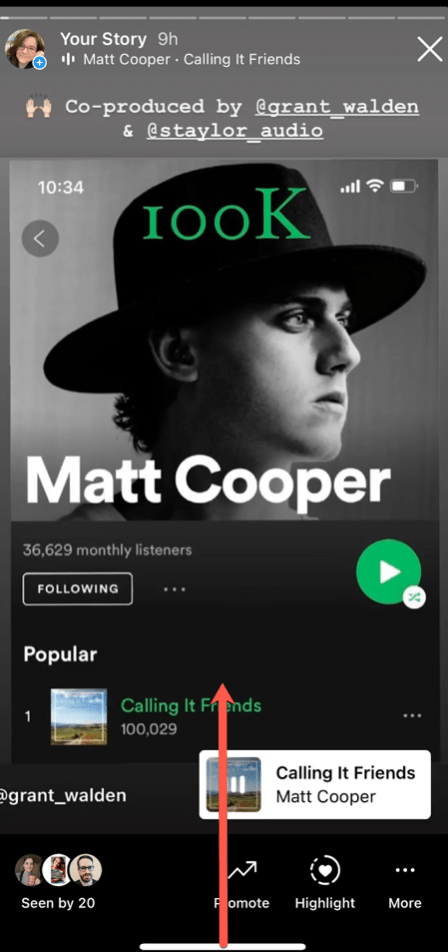Tap the shuffle badge on play button
The image size is (448, 952).
point(414,597)
